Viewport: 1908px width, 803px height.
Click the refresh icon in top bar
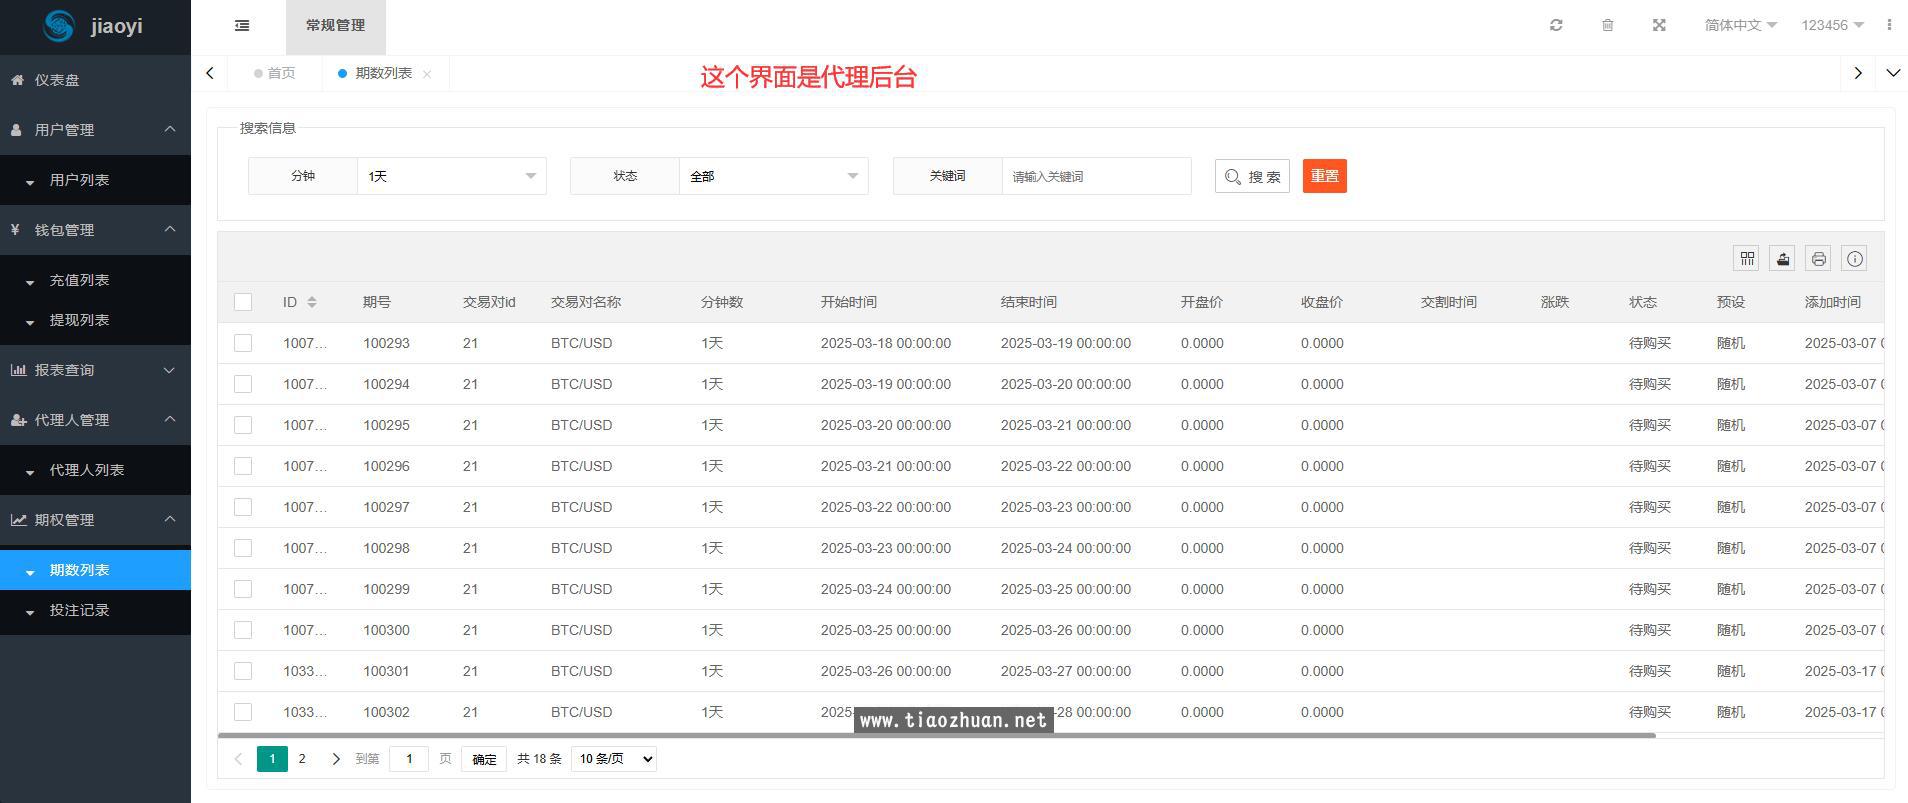1556,25
